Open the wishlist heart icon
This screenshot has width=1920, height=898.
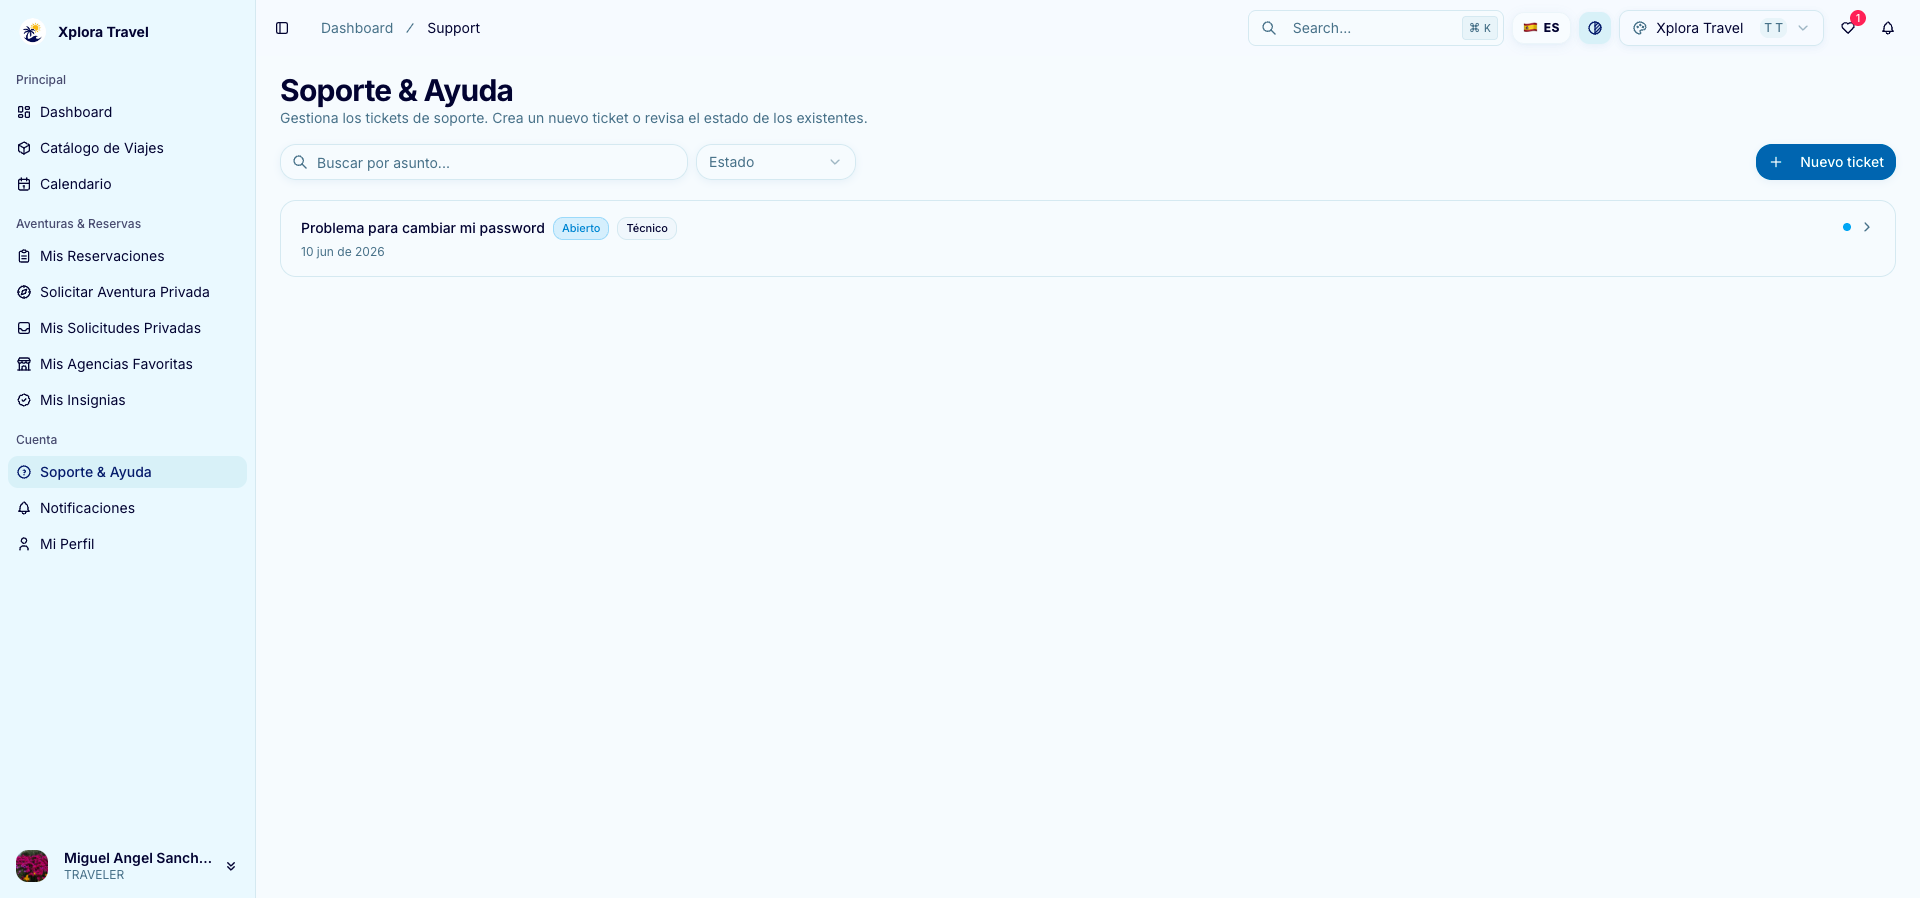pos(1848,28)
